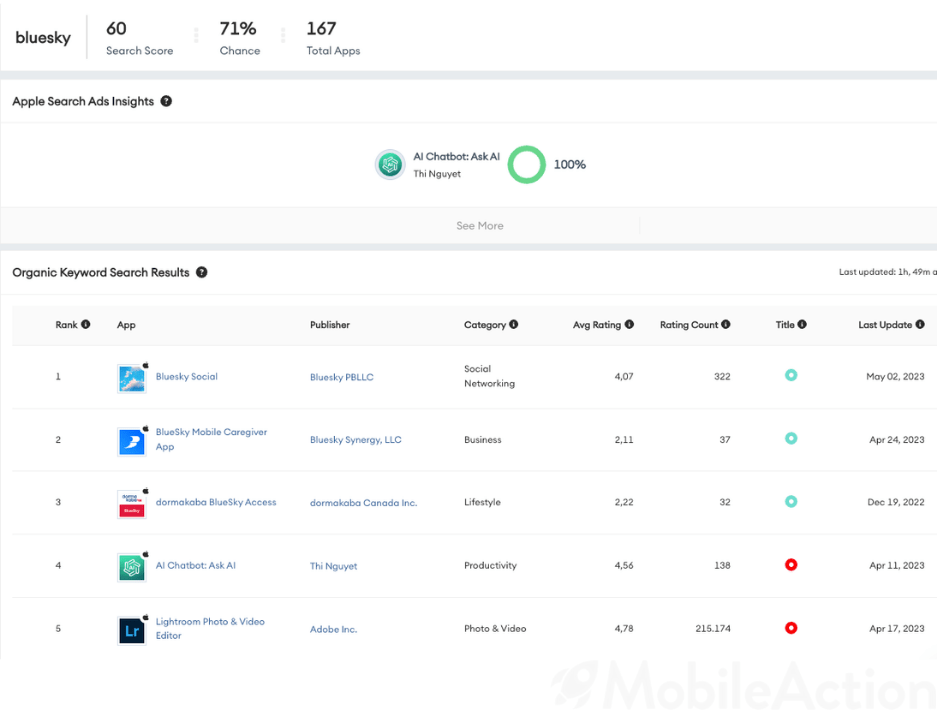Open publisher Bluesky Synergy, LLC
Image resolution: width=941 pixels, height=717 pixels.
click(x=355, y=440)
